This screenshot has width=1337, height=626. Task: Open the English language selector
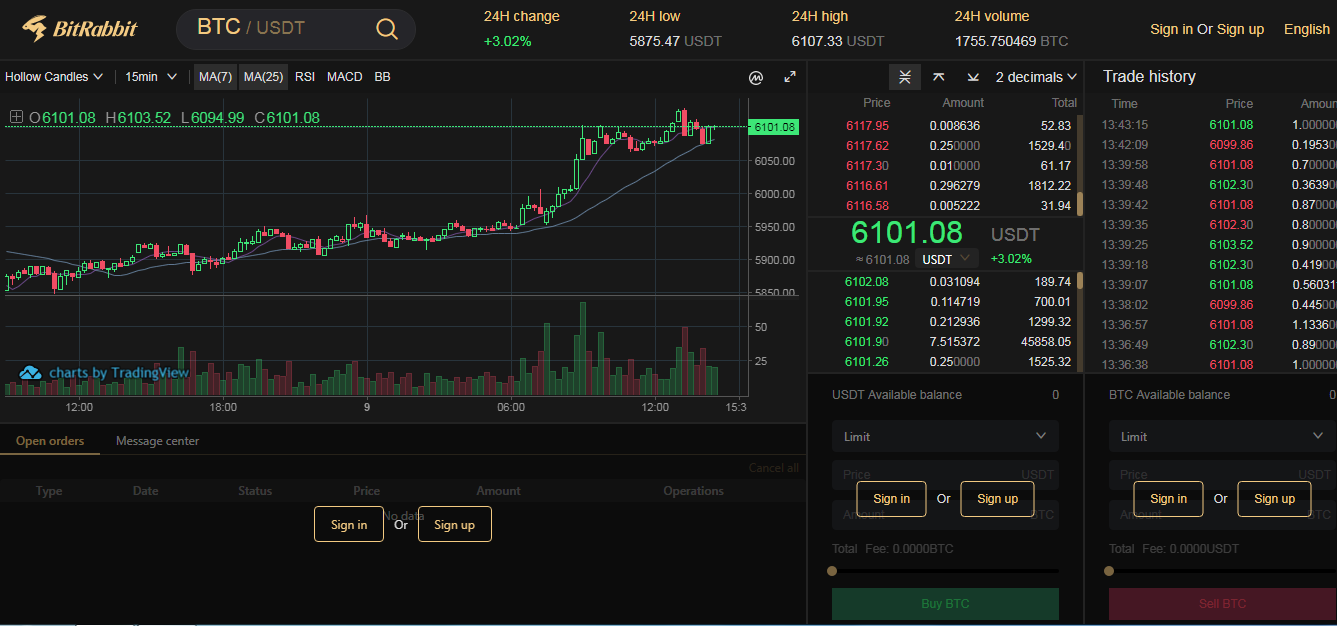tap(1306, 29)
